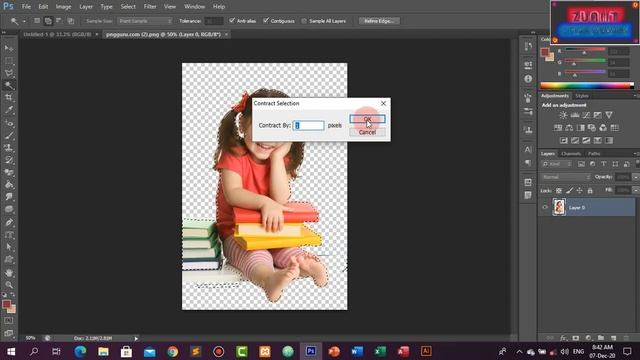This screenshot has height=360, width=640.
Task: Add a Levels adjustment
Action: (575, 115)
